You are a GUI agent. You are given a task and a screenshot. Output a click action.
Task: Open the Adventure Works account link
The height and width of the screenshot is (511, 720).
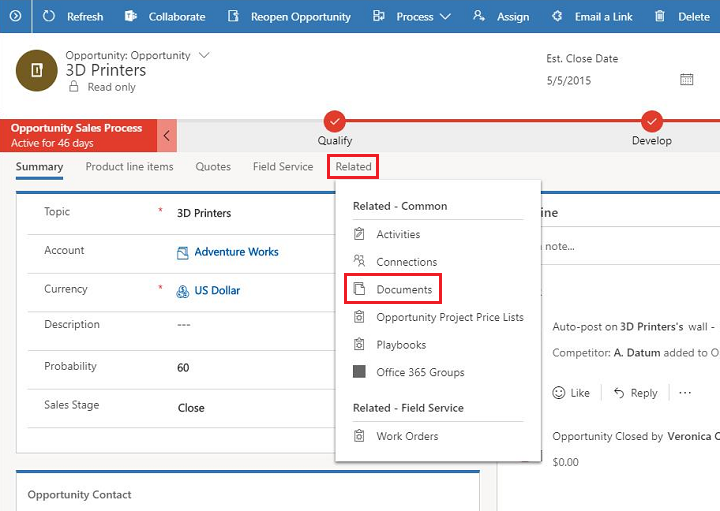[x=236, y=252]
